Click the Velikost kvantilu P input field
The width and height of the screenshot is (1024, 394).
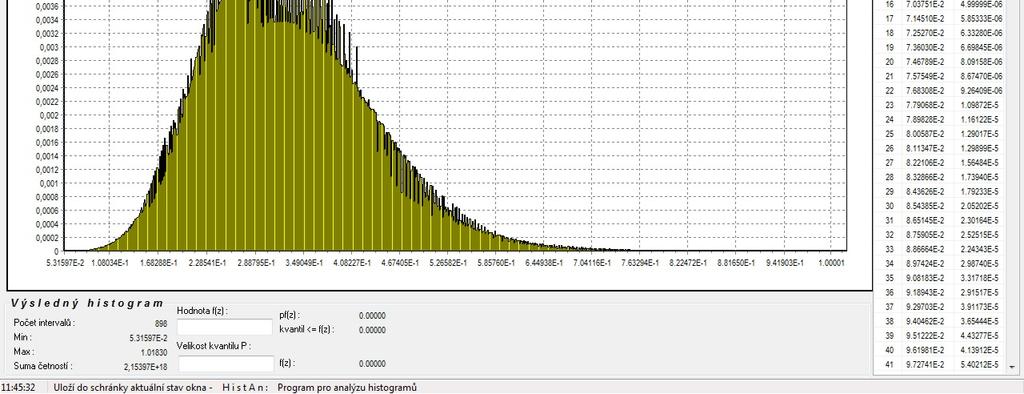coord(226,364)
